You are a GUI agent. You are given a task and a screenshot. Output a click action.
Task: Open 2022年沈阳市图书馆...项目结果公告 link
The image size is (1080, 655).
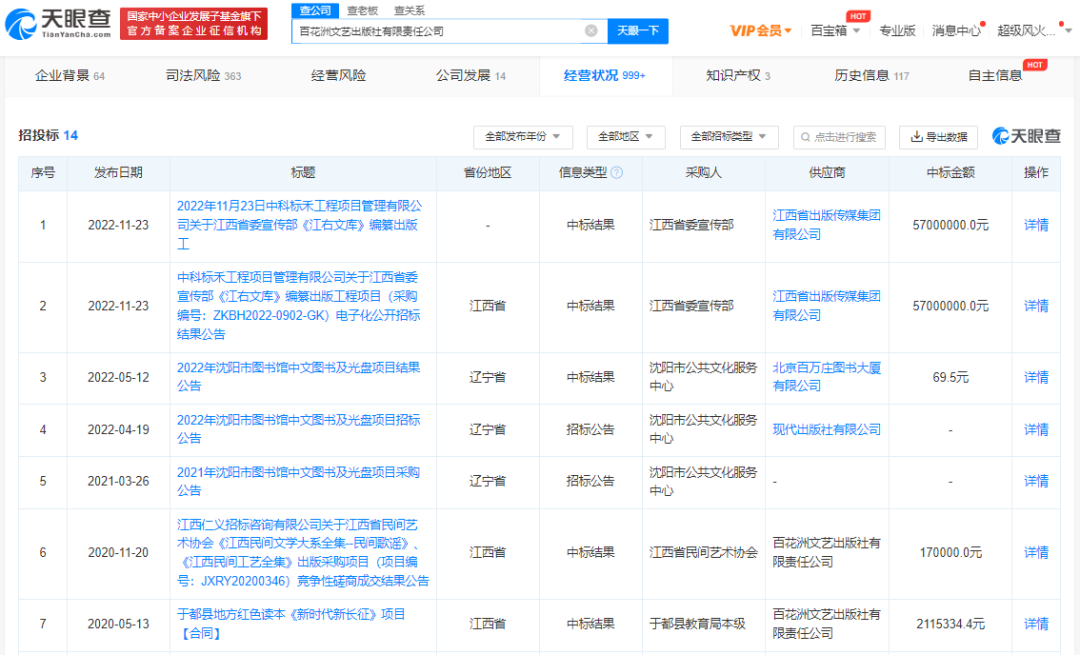pyautogui.click(x=298, y=377)
